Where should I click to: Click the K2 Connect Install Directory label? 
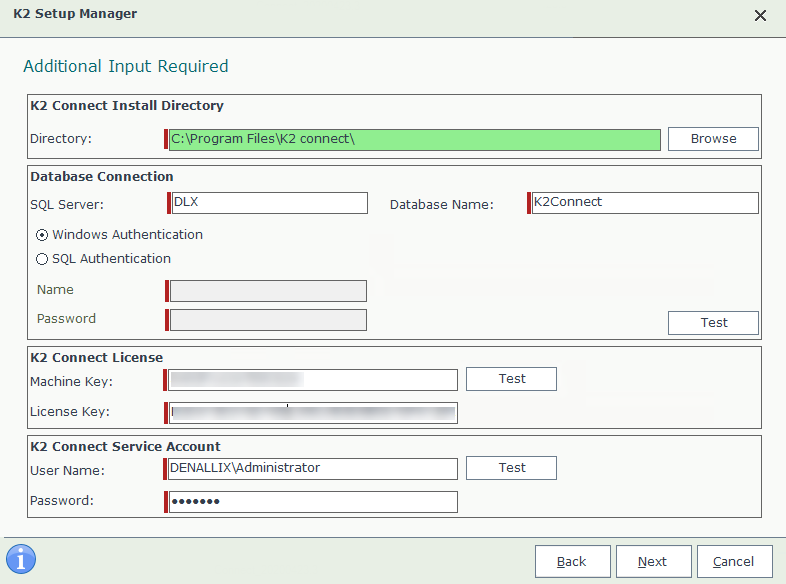pos(127,106)
